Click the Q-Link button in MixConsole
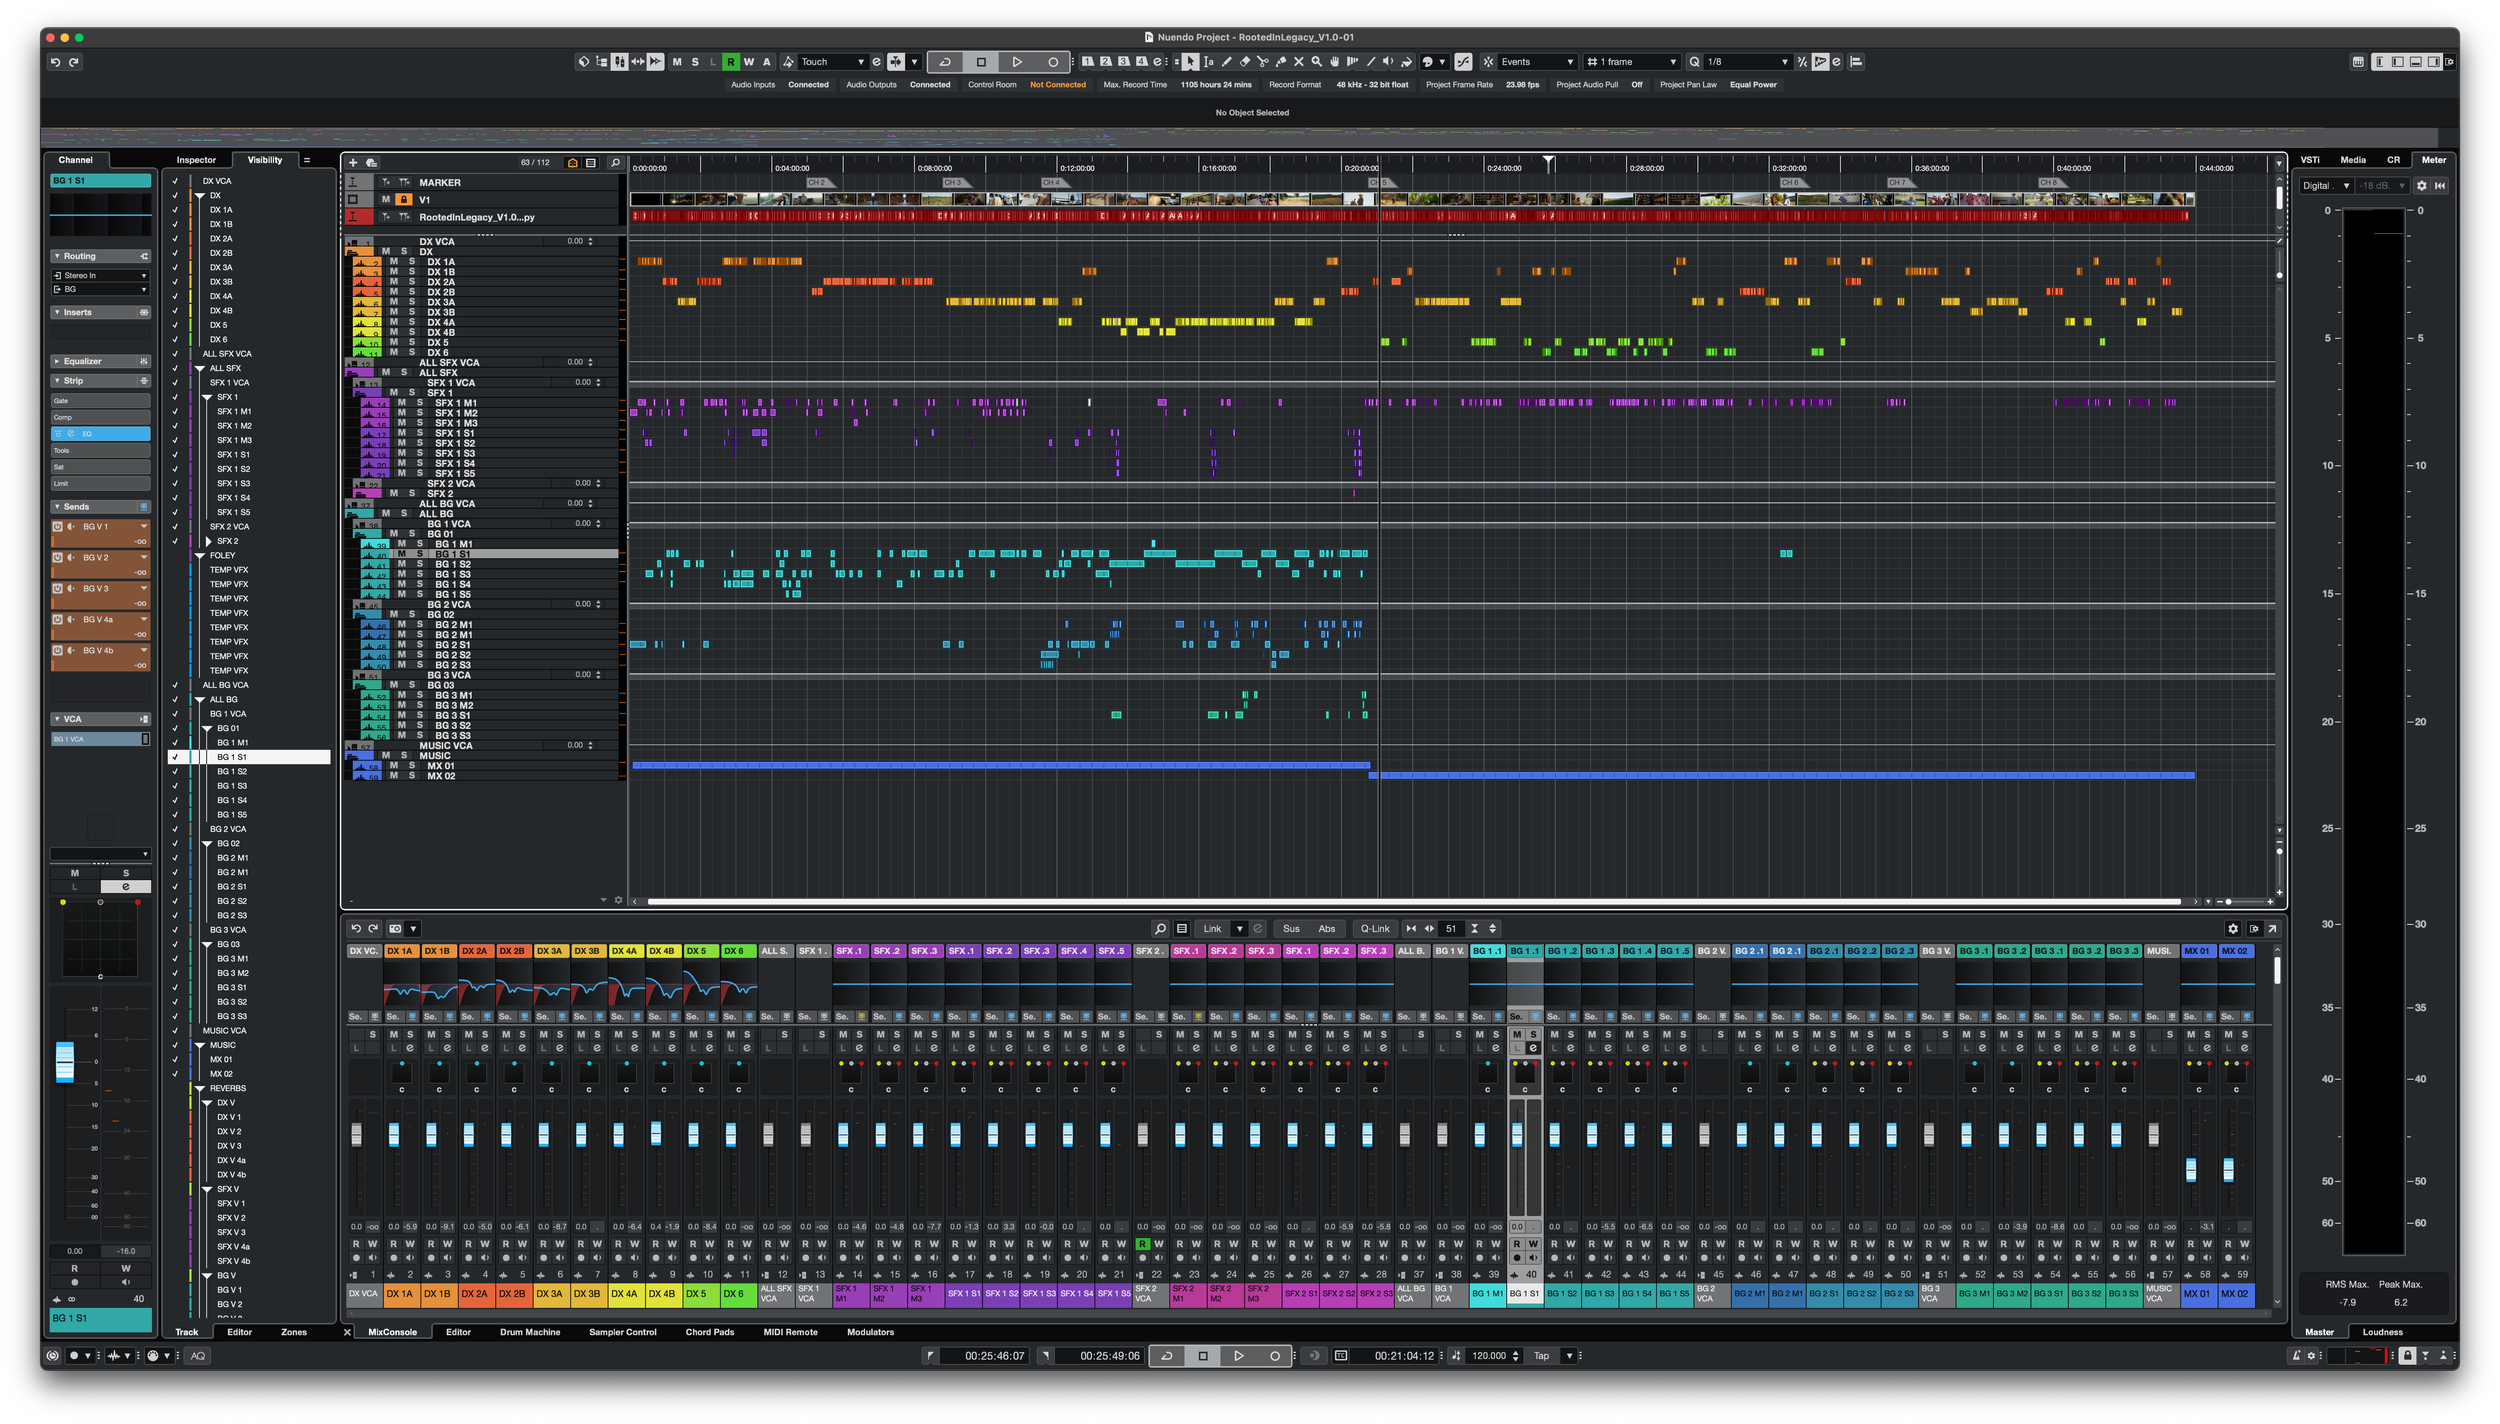The width and height of the screenshot is (2500, 1424). [1374, 928]
